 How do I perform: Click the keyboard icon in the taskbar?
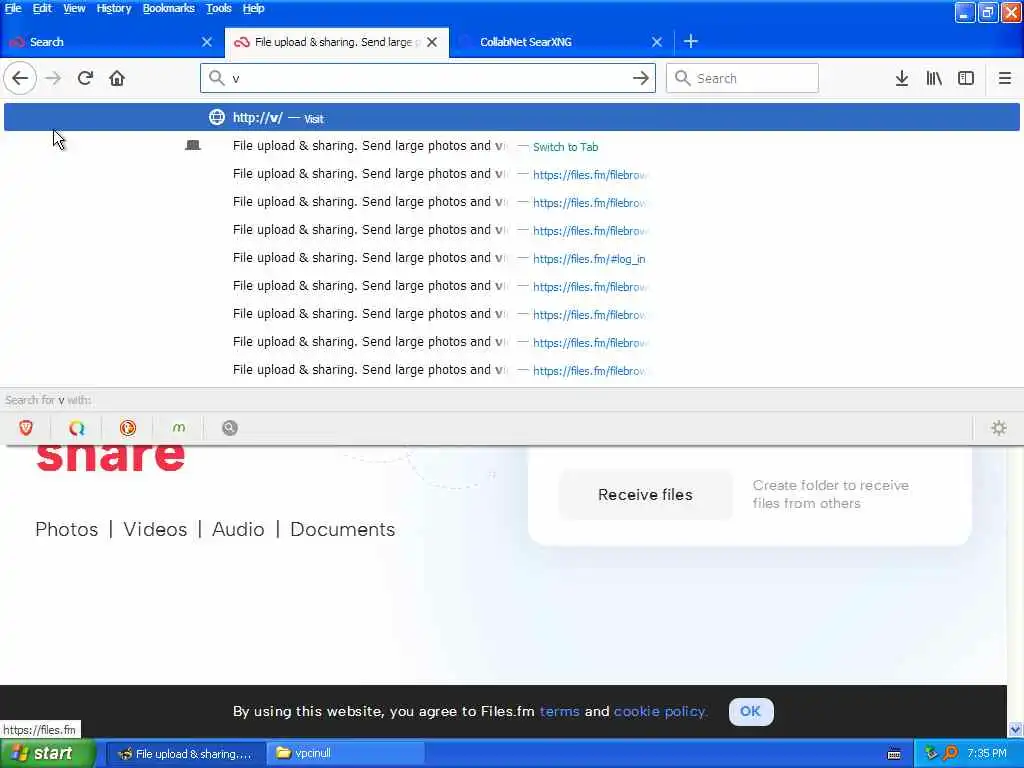(x=894, y=754)
